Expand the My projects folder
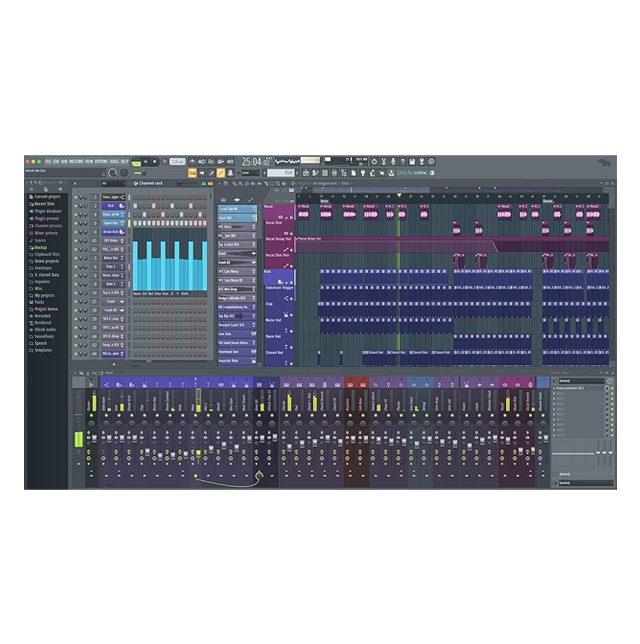 41,295
